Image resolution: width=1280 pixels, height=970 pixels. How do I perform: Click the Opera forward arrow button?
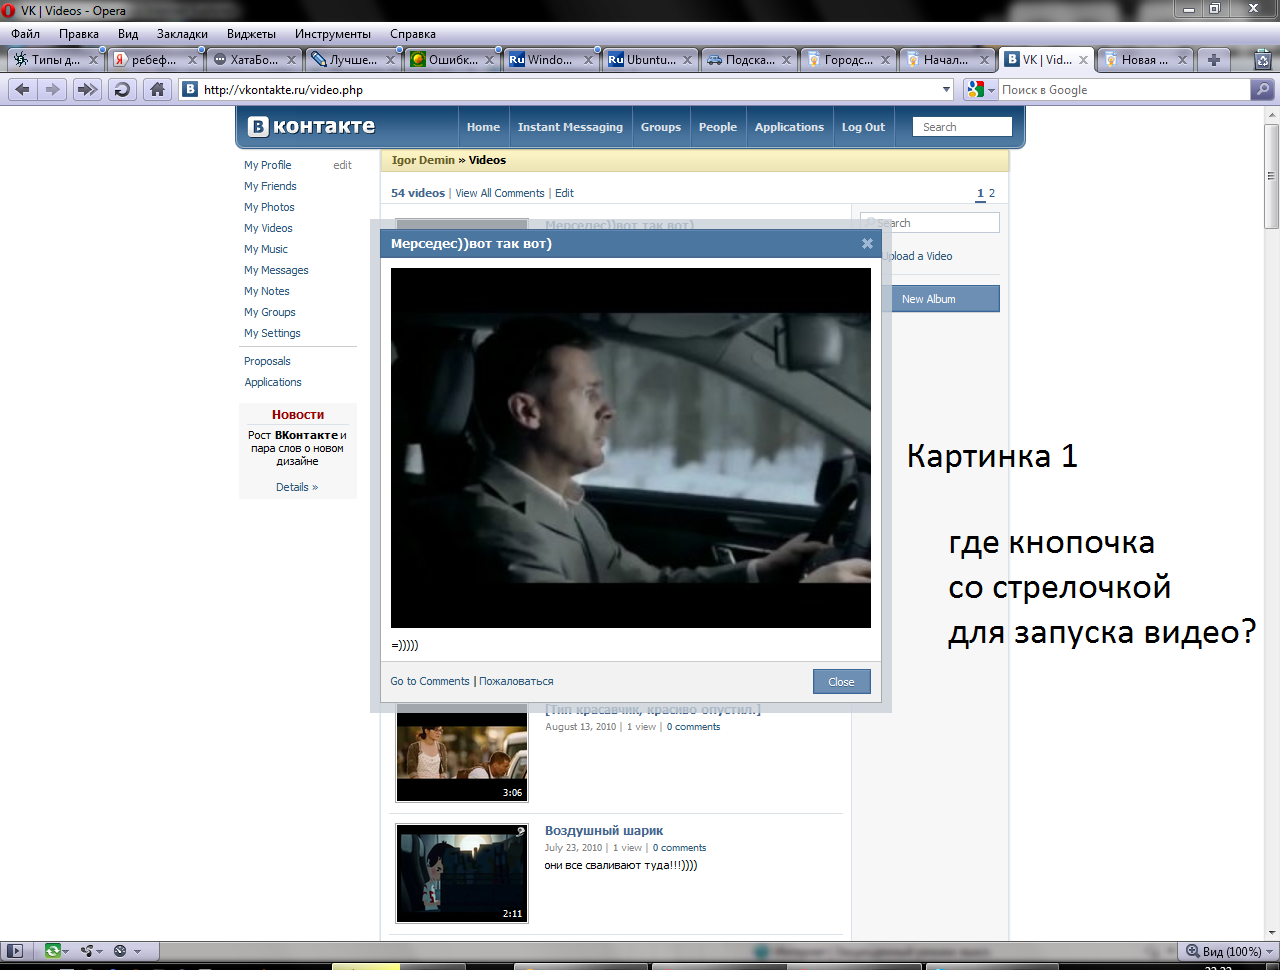52,90
